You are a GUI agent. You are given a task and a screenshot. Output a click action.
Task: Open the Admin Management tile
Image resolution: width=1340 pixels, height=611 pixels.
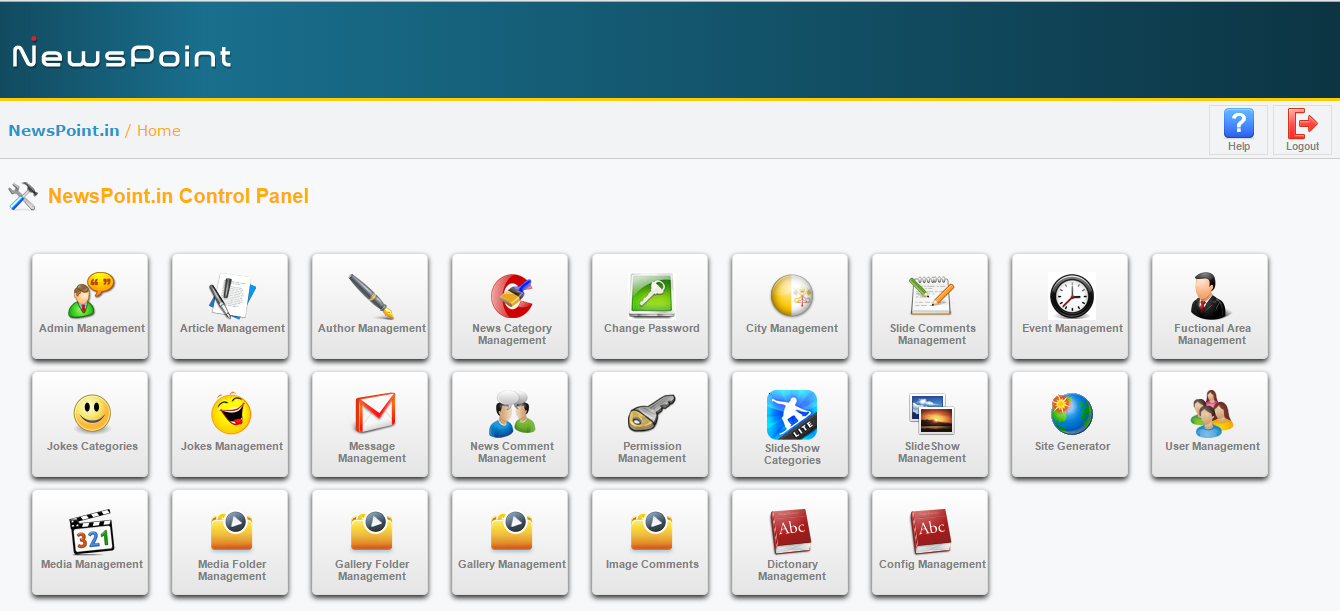91,306
